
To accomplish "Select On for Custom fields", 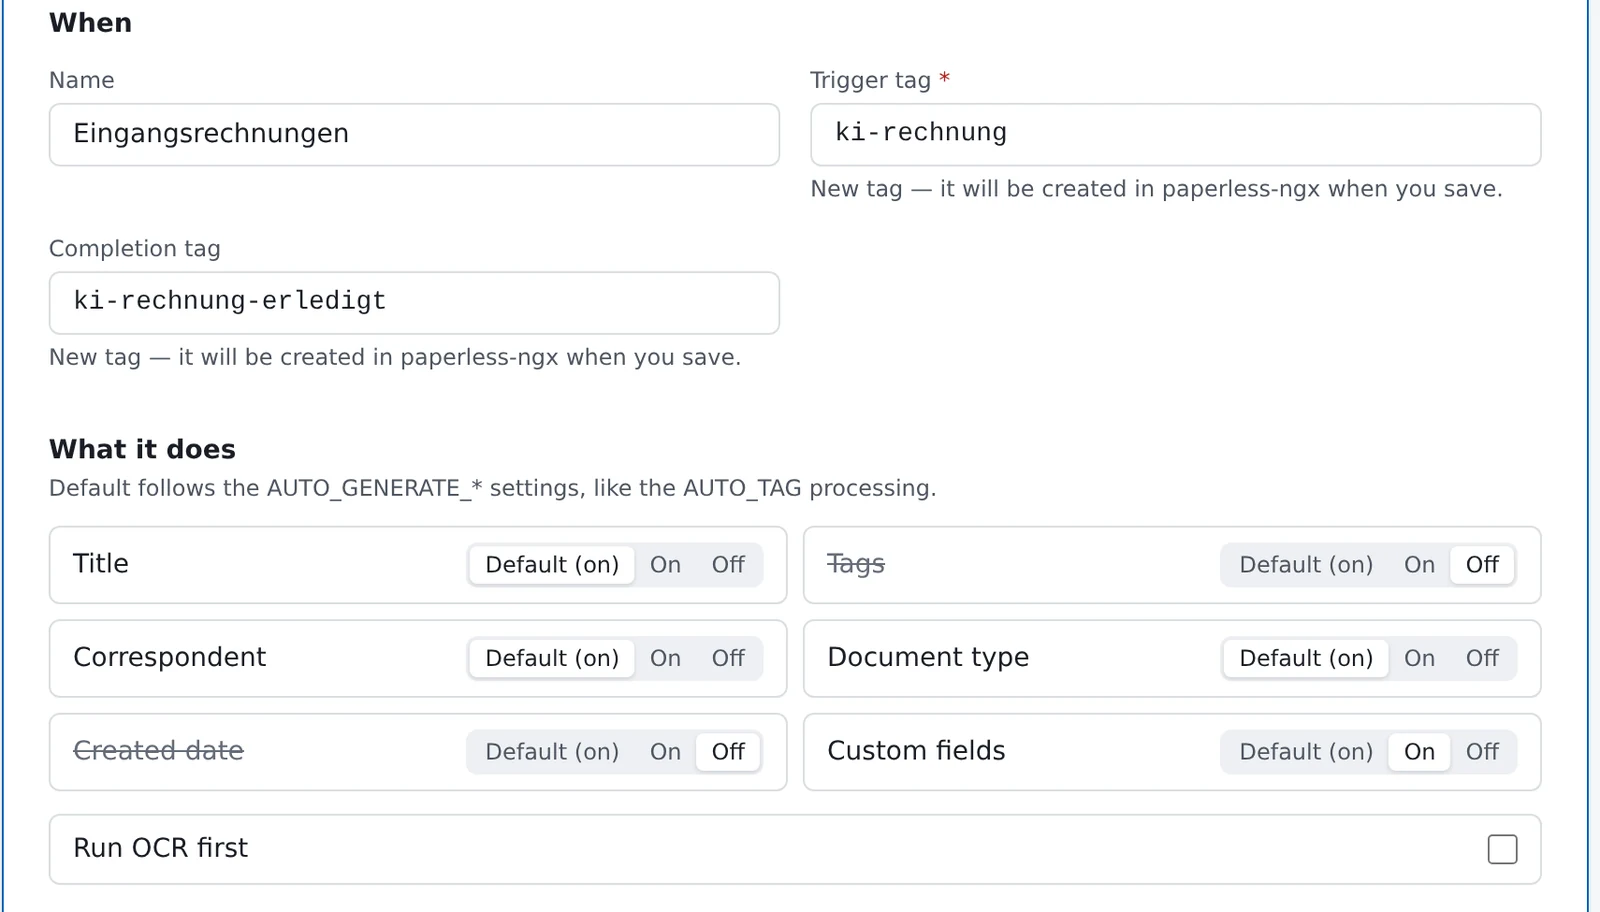I will click(1419, 752).
